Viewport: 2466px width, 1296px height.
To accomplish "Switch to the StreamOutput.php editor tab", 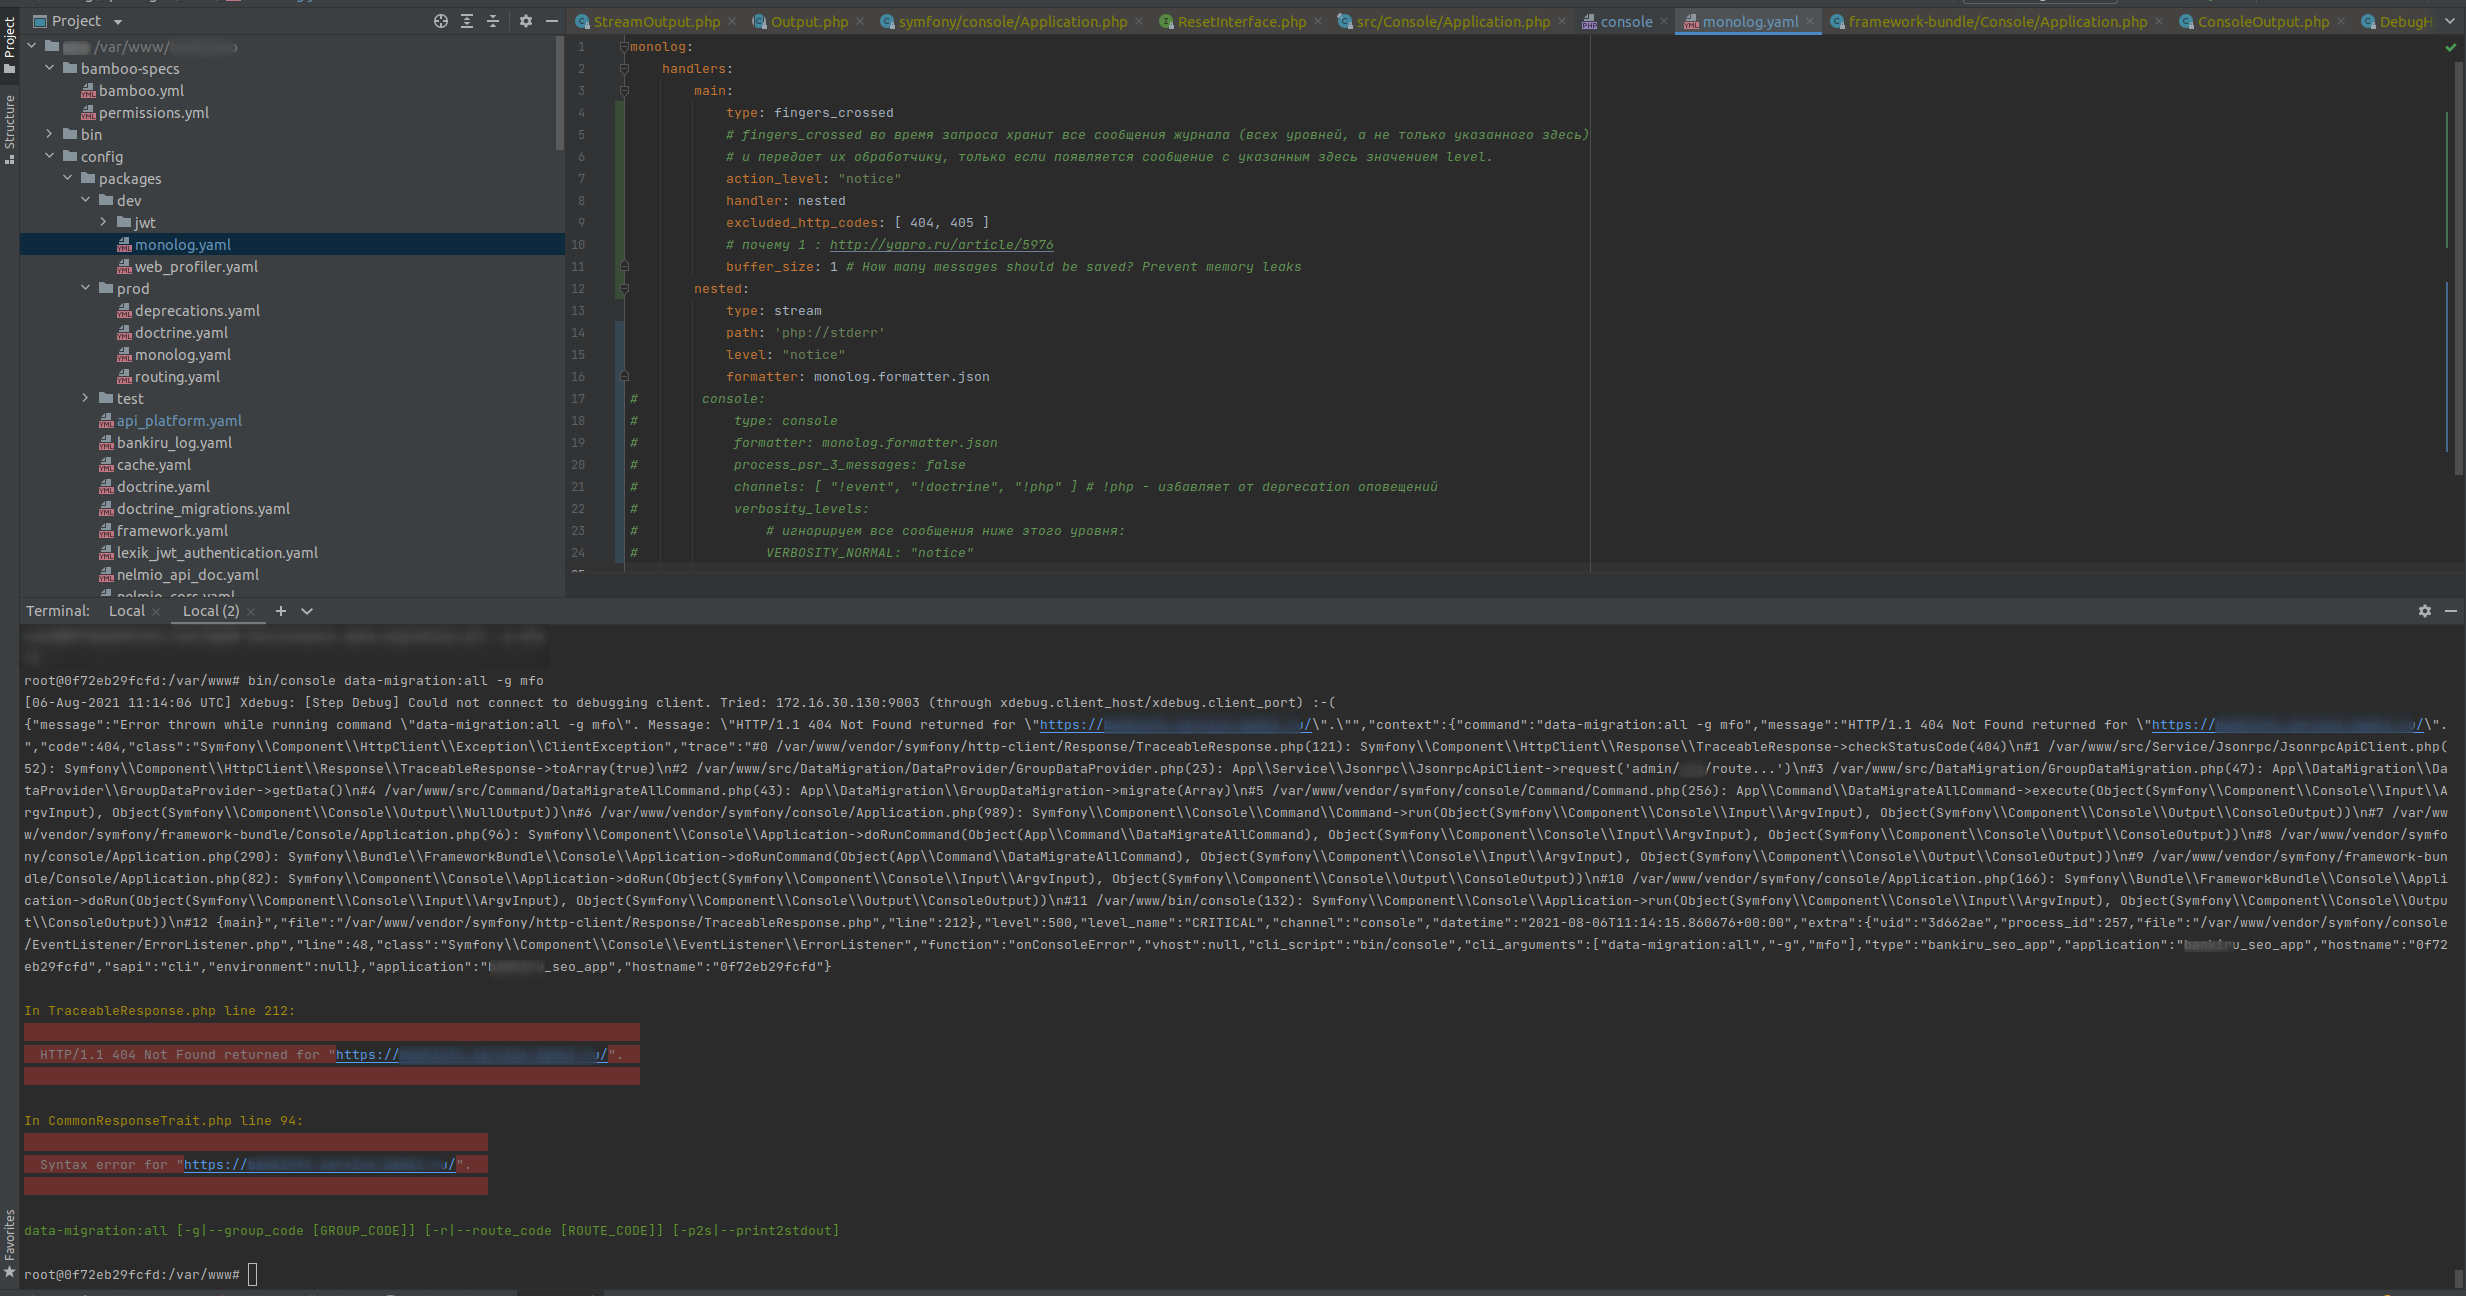I will 656,22.
